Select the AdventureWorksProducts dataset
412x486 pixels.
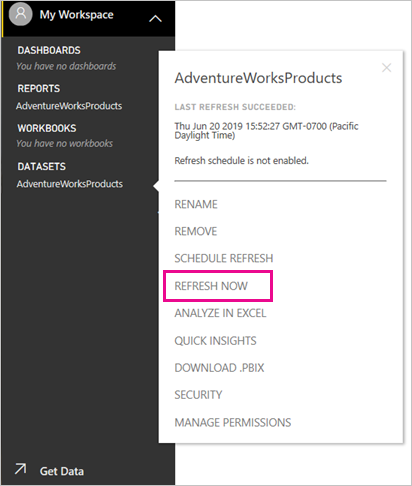click(x=70, y=184)
